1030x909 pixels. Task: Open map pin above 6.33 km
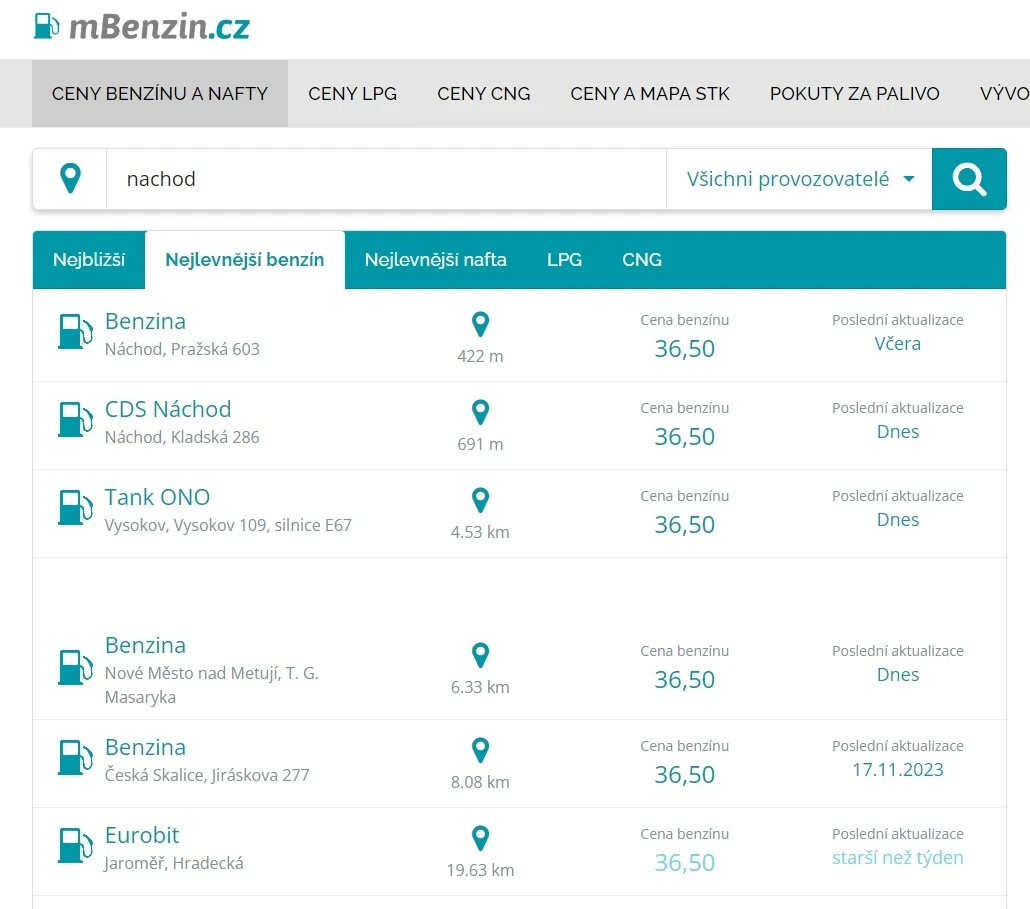tap(480, 655)
